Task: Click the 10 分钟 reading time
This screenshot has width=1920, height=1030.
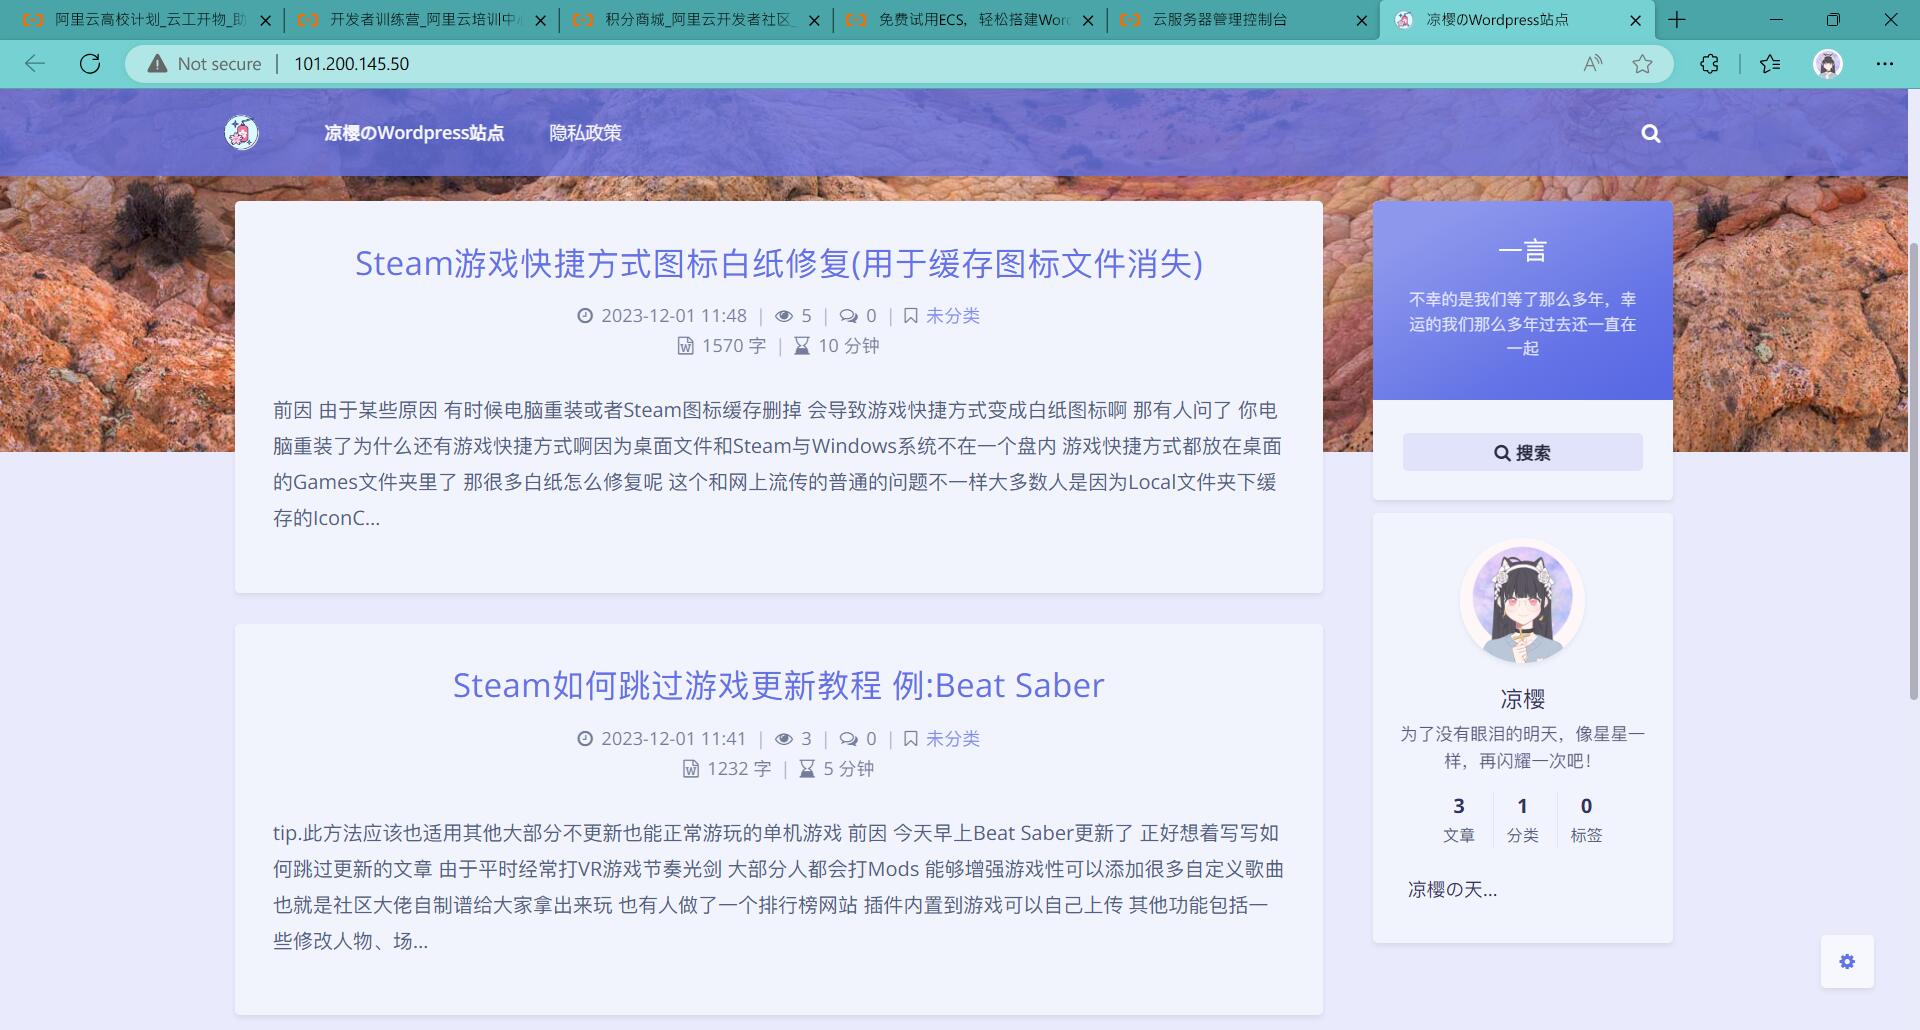Action: (848, 346)
